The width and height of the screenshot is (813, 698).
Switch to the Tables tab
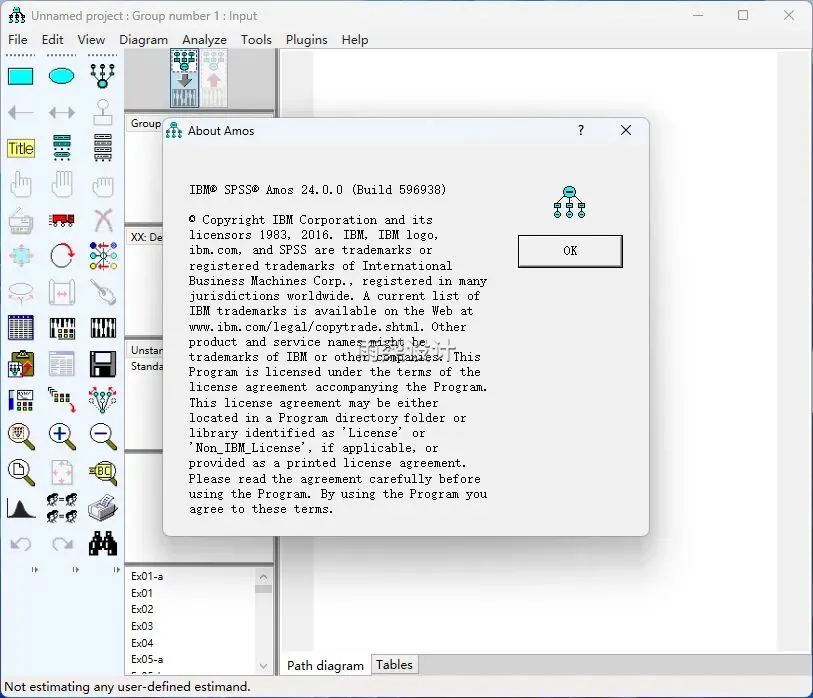pyautogui.click(x=394, y=664)
